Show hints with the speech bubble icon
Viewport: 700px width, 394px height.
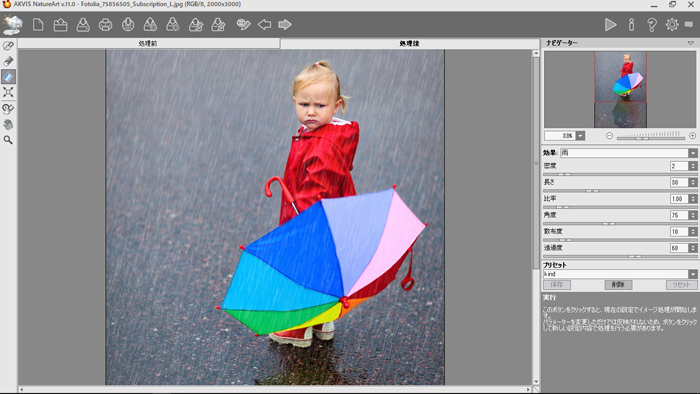click(689, 25)
